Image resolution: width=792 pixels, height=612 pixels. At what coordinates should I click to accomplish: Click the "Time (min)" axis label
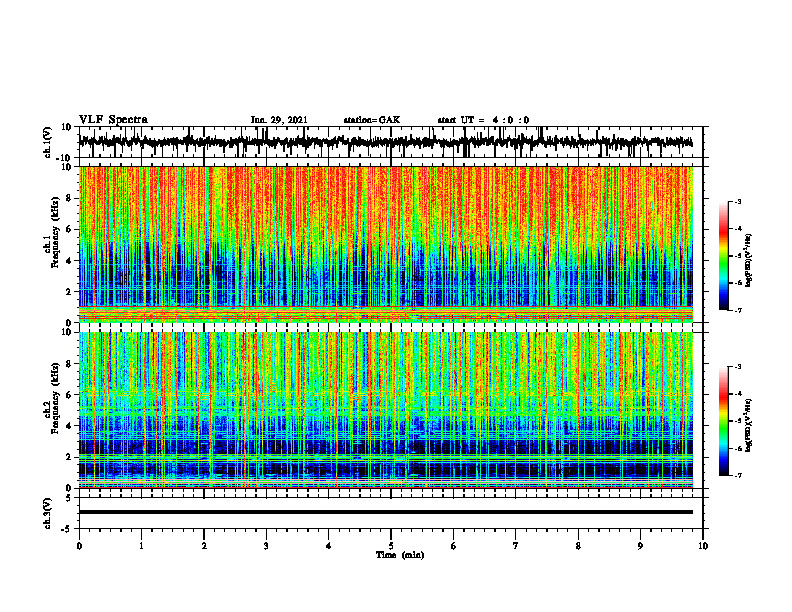tap(400, 555)
